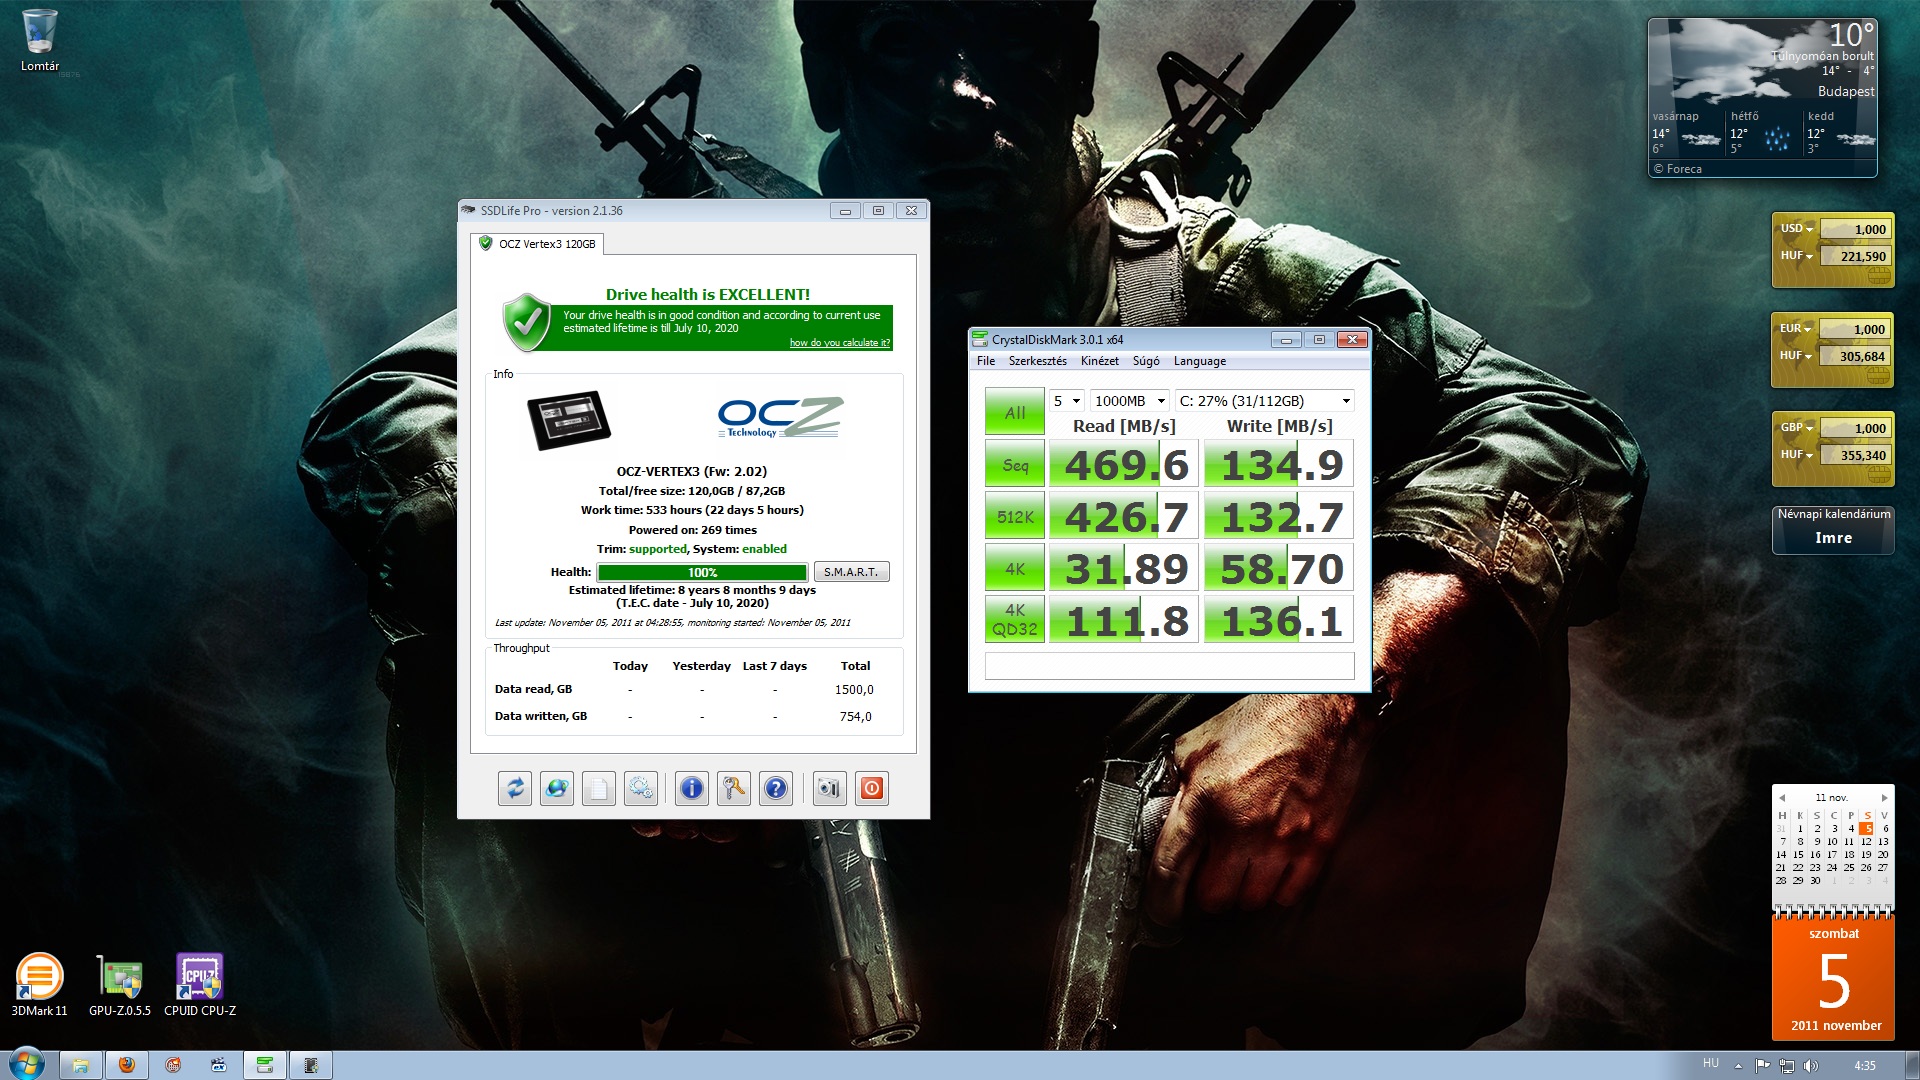The image size is (1920, 1080).
Task: Click the network tray icon
Action: coord(1787,1065)
